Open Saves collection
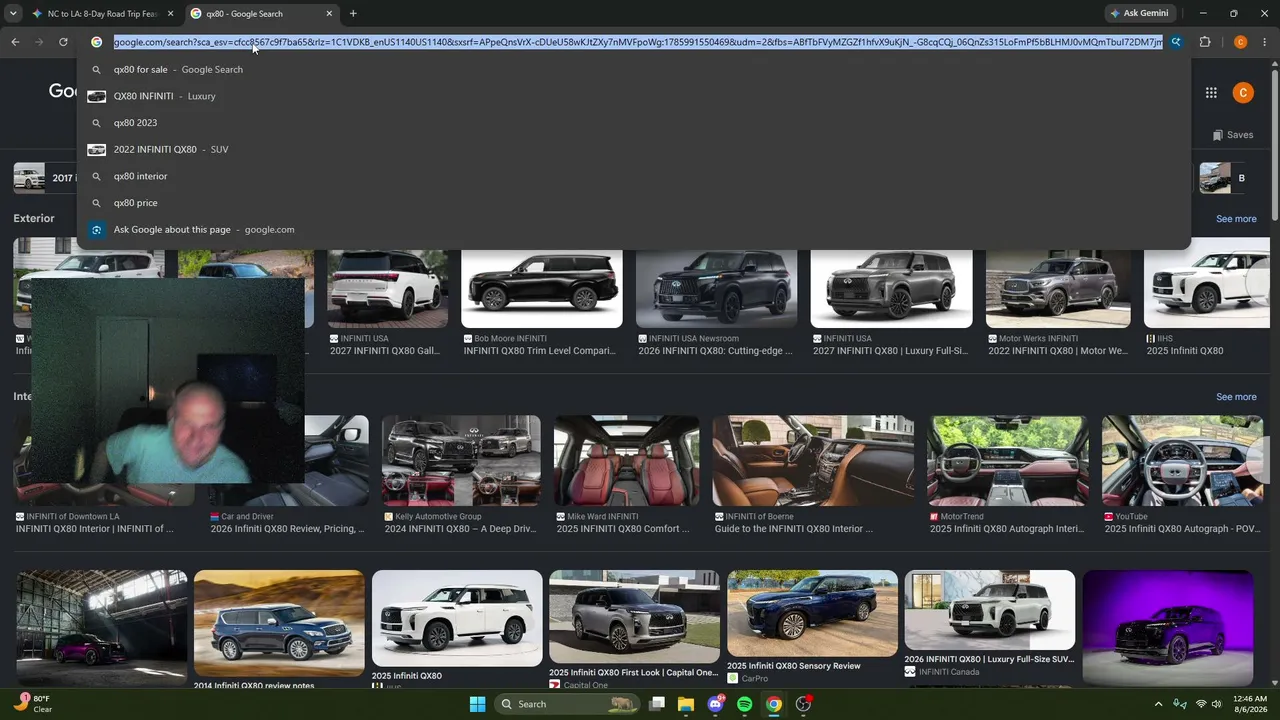Image resolution: width=1280 pixels, height=720 pixels. (1232, 135)
